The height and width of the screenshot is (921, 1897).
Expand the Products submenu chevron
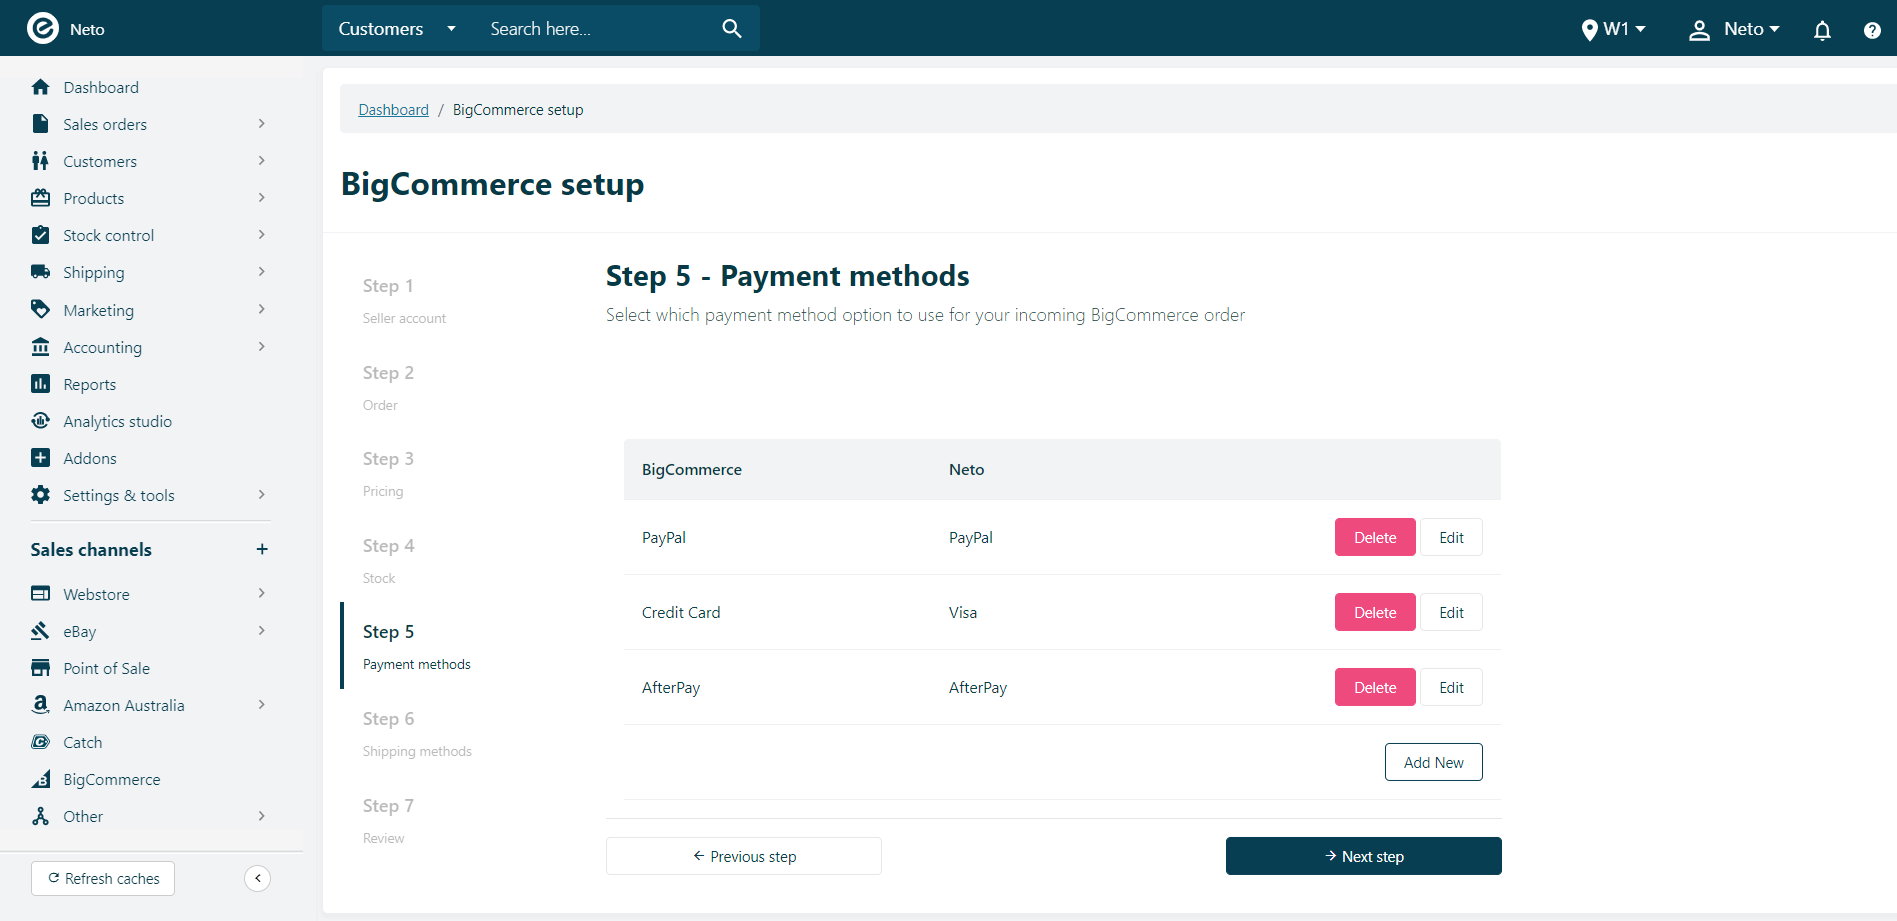[x=262, y=198]
